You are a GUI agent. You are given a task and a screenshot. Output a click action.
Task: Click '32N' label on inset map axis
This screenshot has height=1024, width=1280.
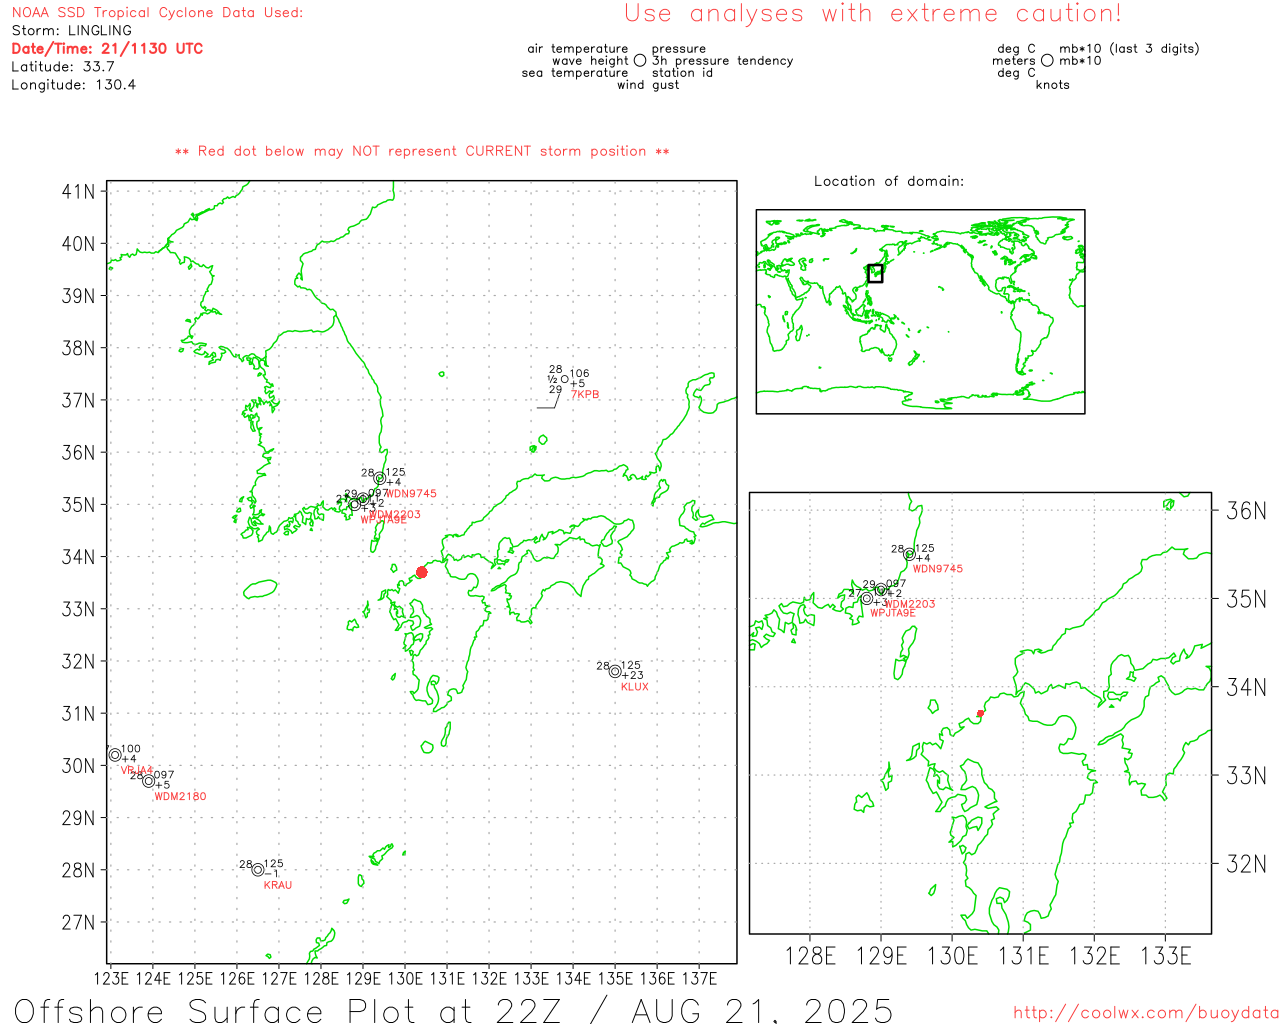pos(1246,864)
